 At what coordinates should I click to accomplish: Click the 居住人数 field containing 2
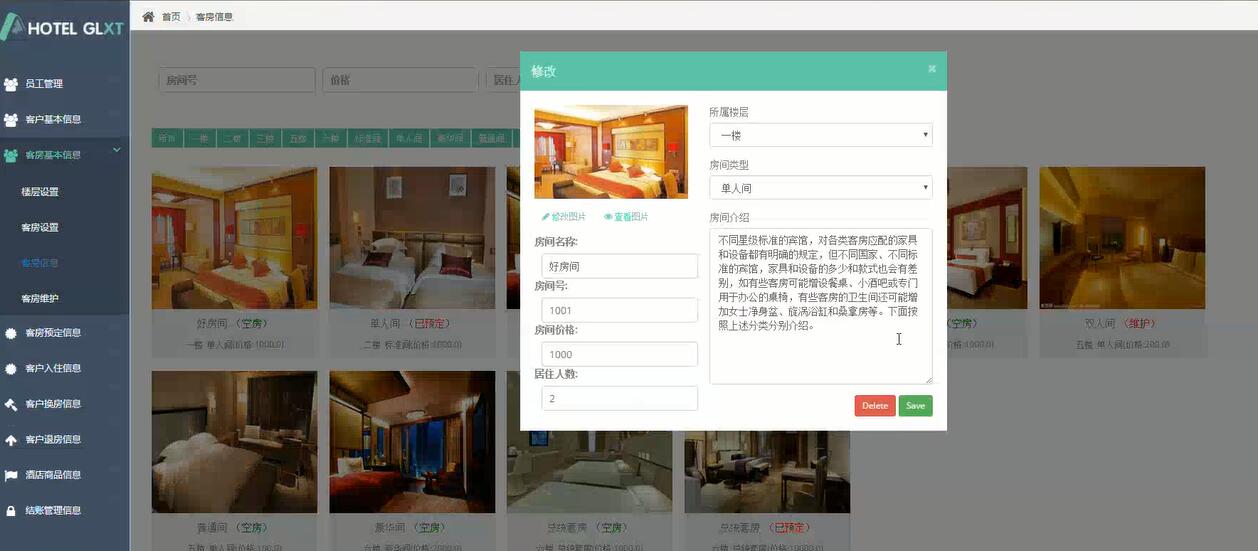point(619,398)
